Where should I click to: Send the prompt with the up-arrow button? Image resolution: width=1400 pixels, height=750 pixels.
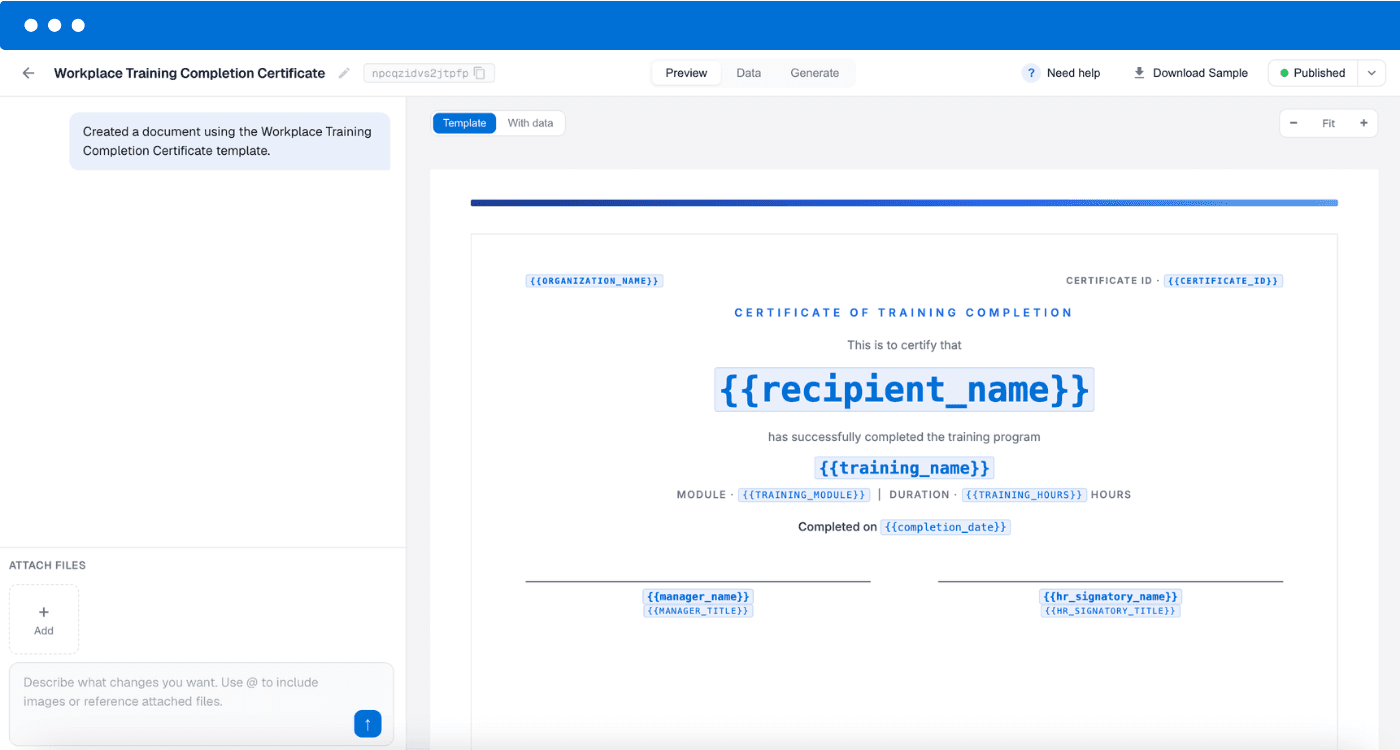pyautogui.click(x=367, y=724)
